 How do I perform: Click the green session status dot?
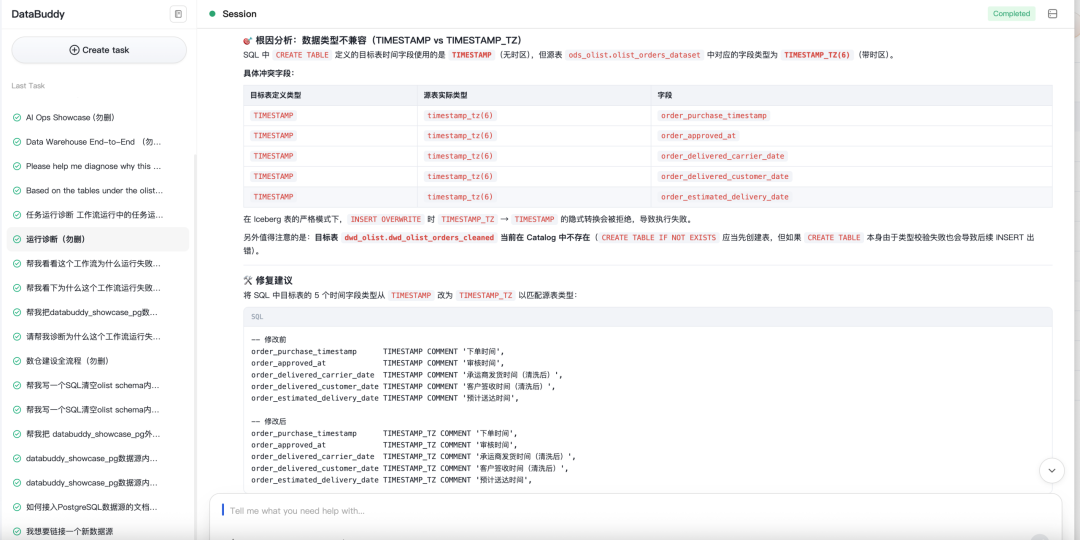click(212, 14)
